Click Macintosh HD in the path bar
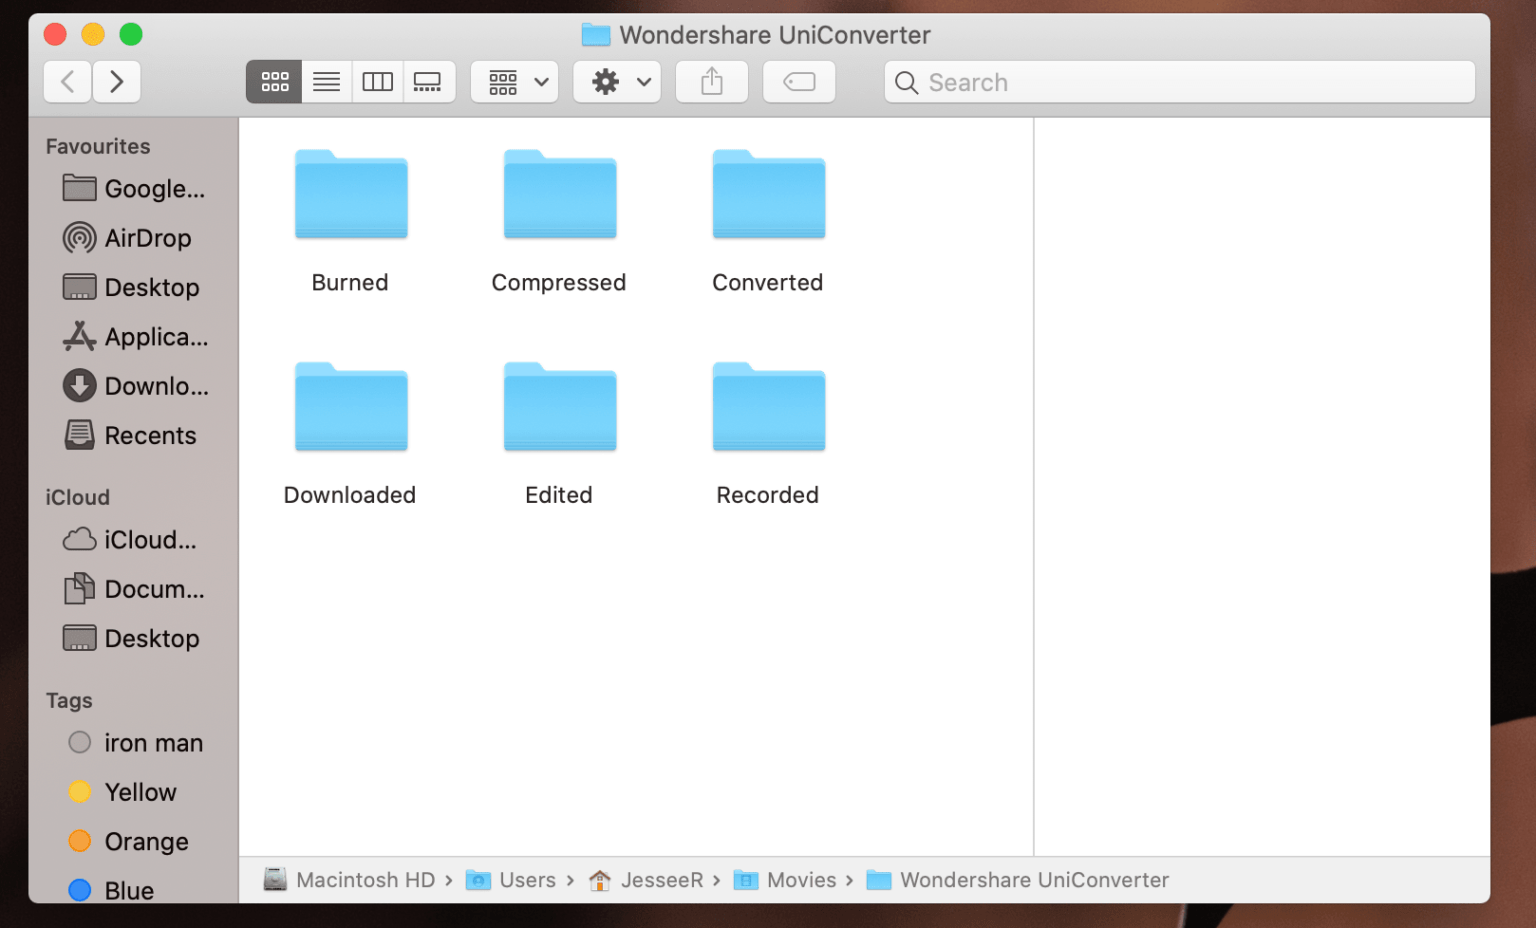The width and height of the screenshot is (1536, 928). 349,880
